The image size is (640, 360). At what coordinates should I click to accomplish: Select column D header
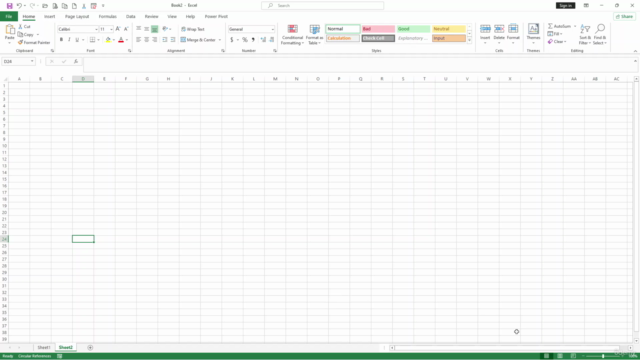coord(83,79)
